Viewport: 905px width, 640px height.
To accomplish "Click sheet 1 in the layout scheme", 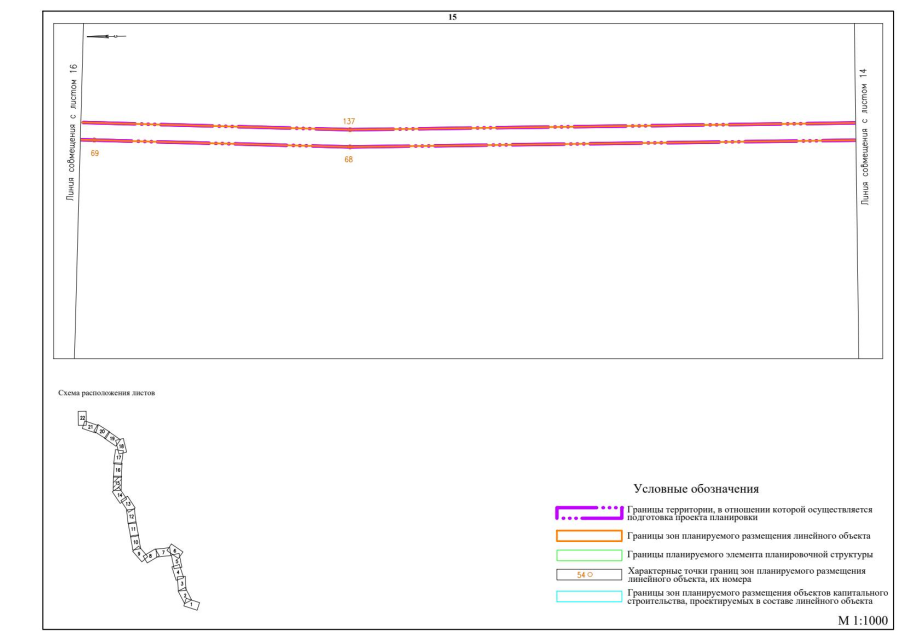I will (192, 604).
